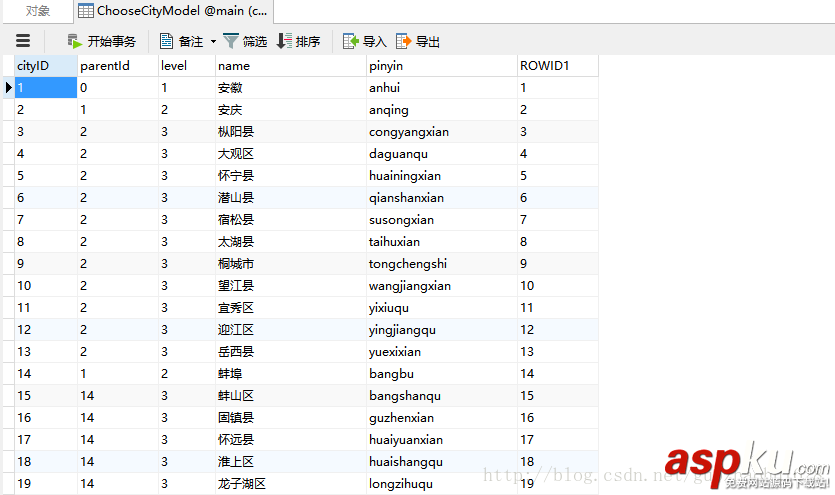Click the Filter (筛选) funnel icon

point(231,41)
